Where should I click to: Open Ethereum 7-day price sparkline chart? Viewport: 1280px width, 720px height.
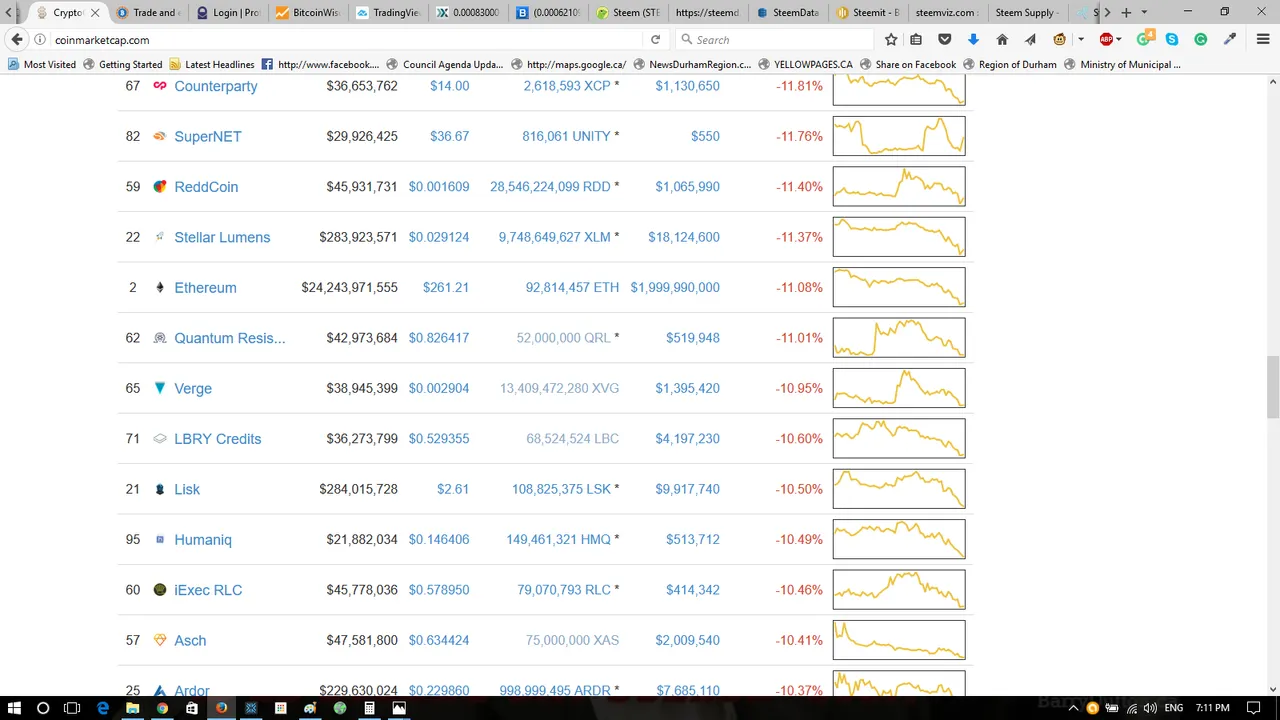[899, 287]
